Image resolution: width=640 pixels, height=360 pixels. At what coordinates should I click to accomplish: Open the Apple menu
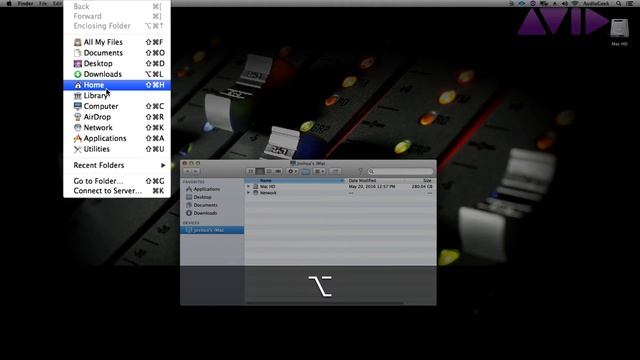point(8,3)
